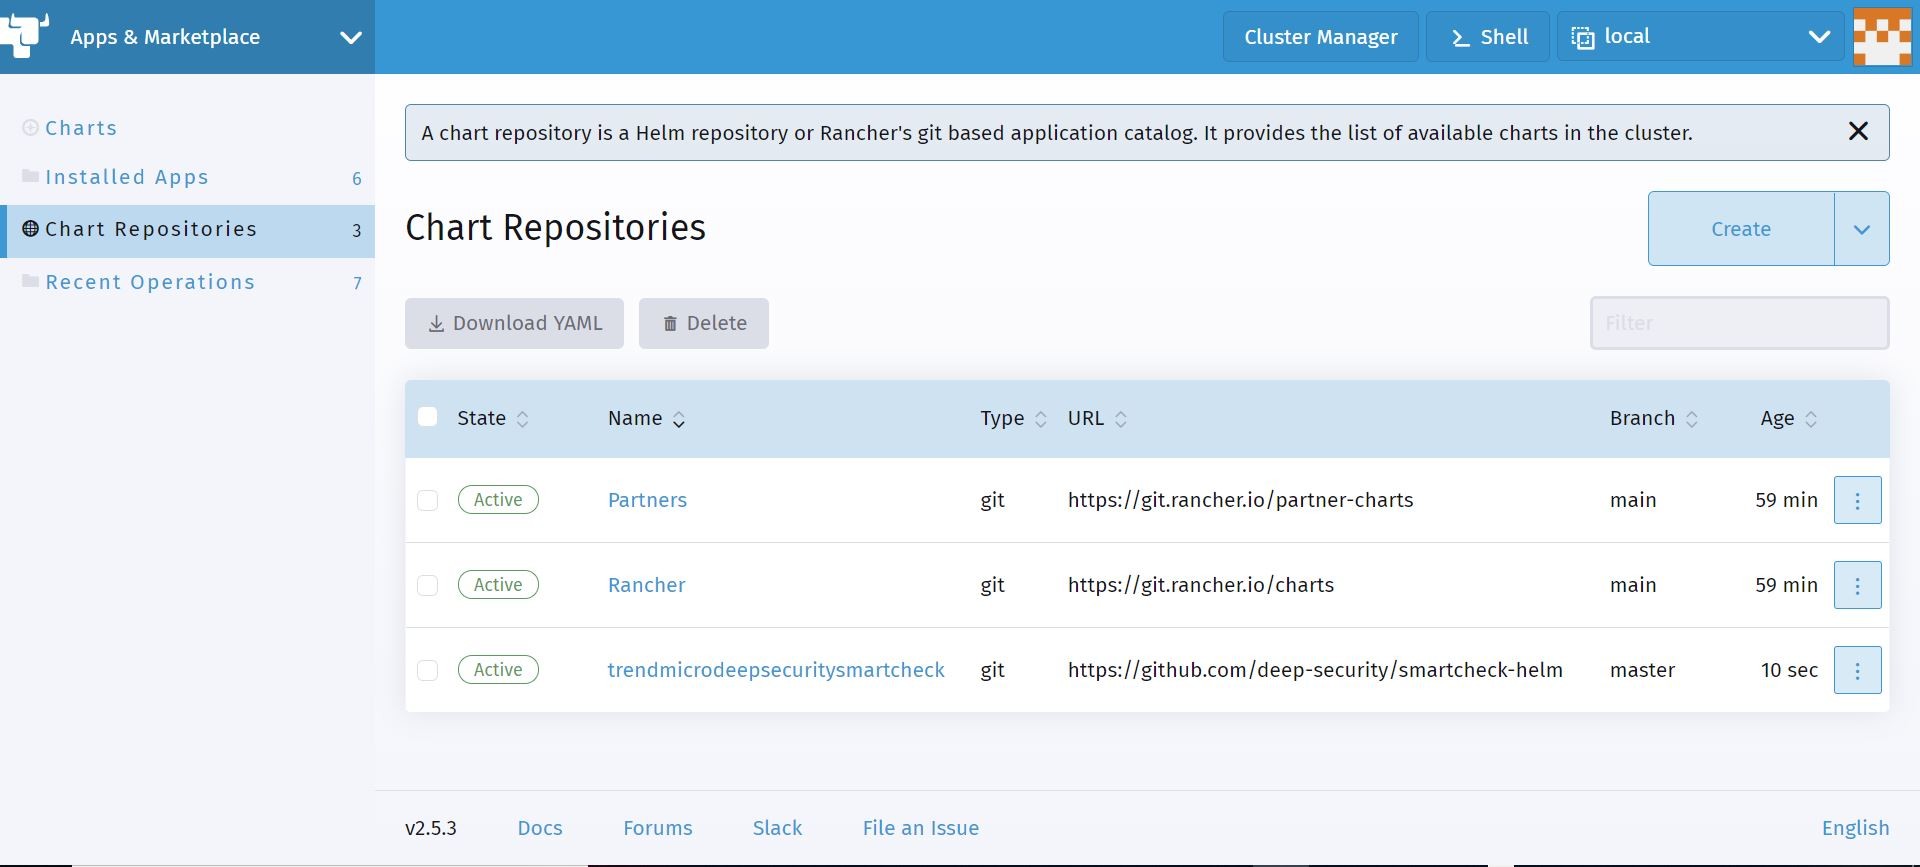Sort by State column arrows

click(x=522, y=419)
